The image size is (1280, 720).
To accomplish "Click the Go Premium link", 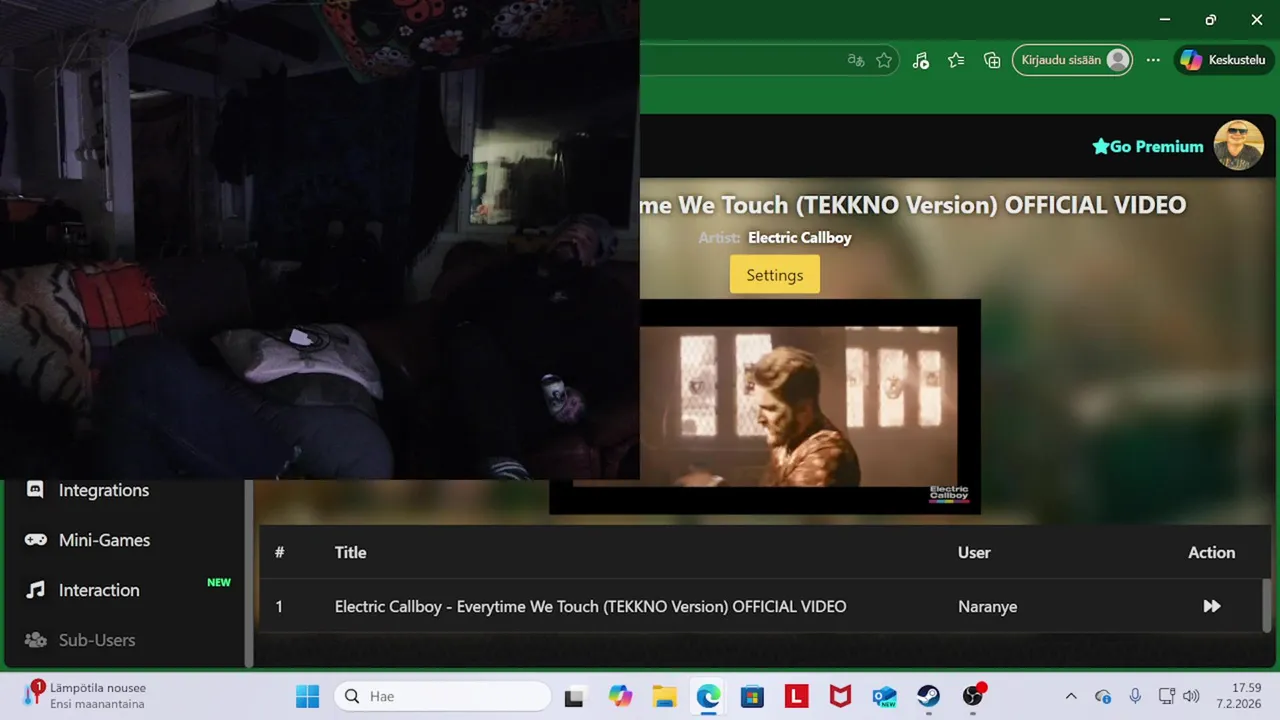I will 1148,146.
